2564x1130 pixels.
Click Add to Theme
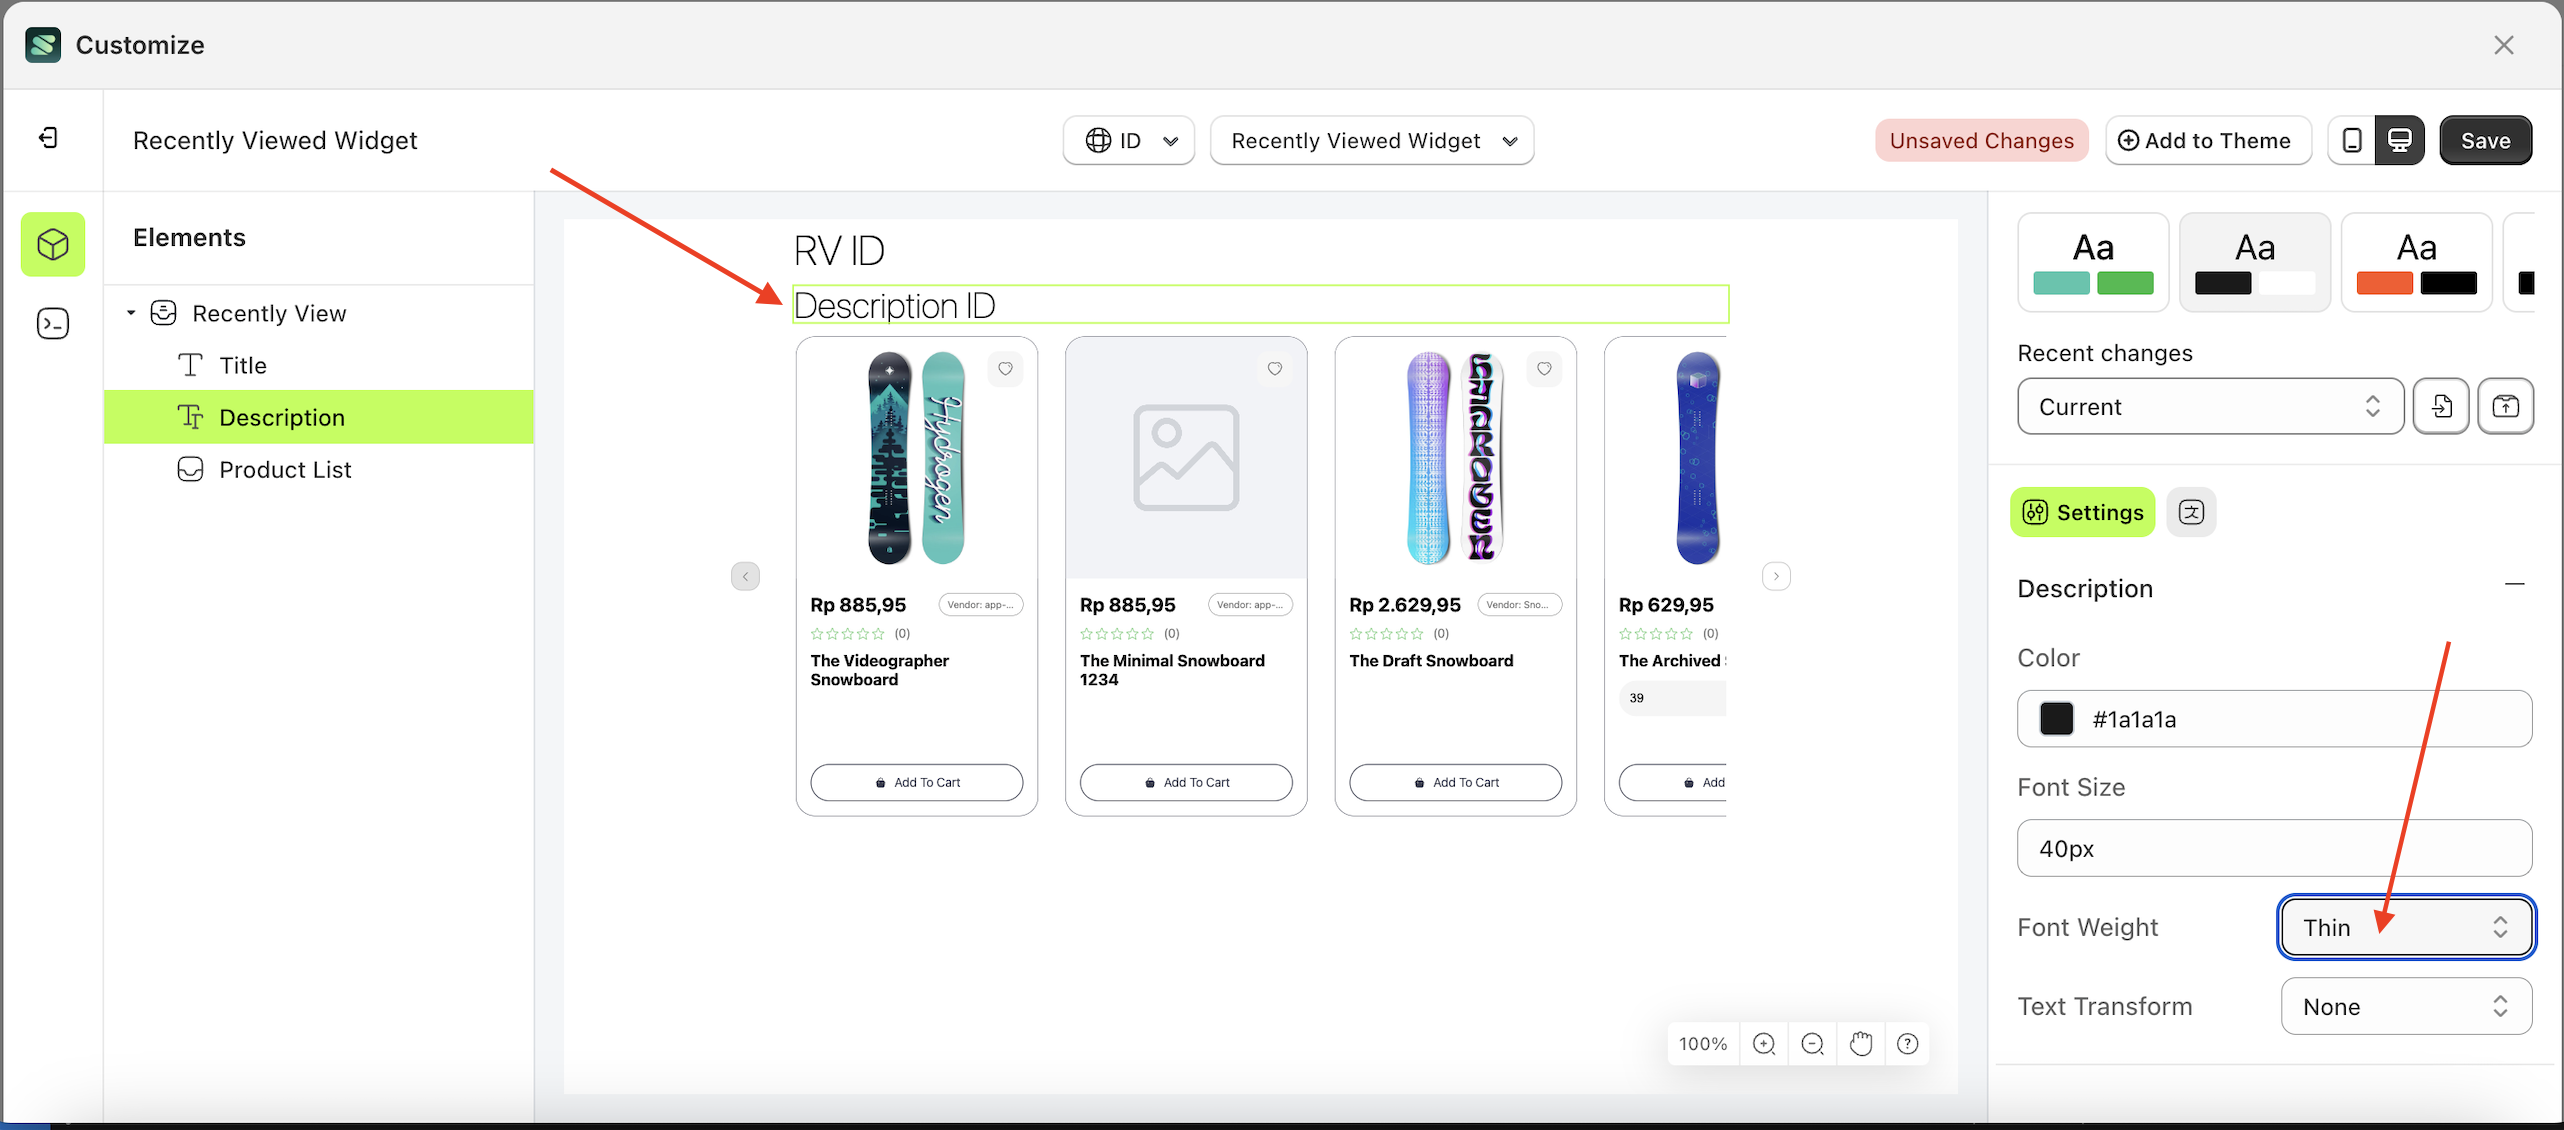click(x=2208, y=140)
